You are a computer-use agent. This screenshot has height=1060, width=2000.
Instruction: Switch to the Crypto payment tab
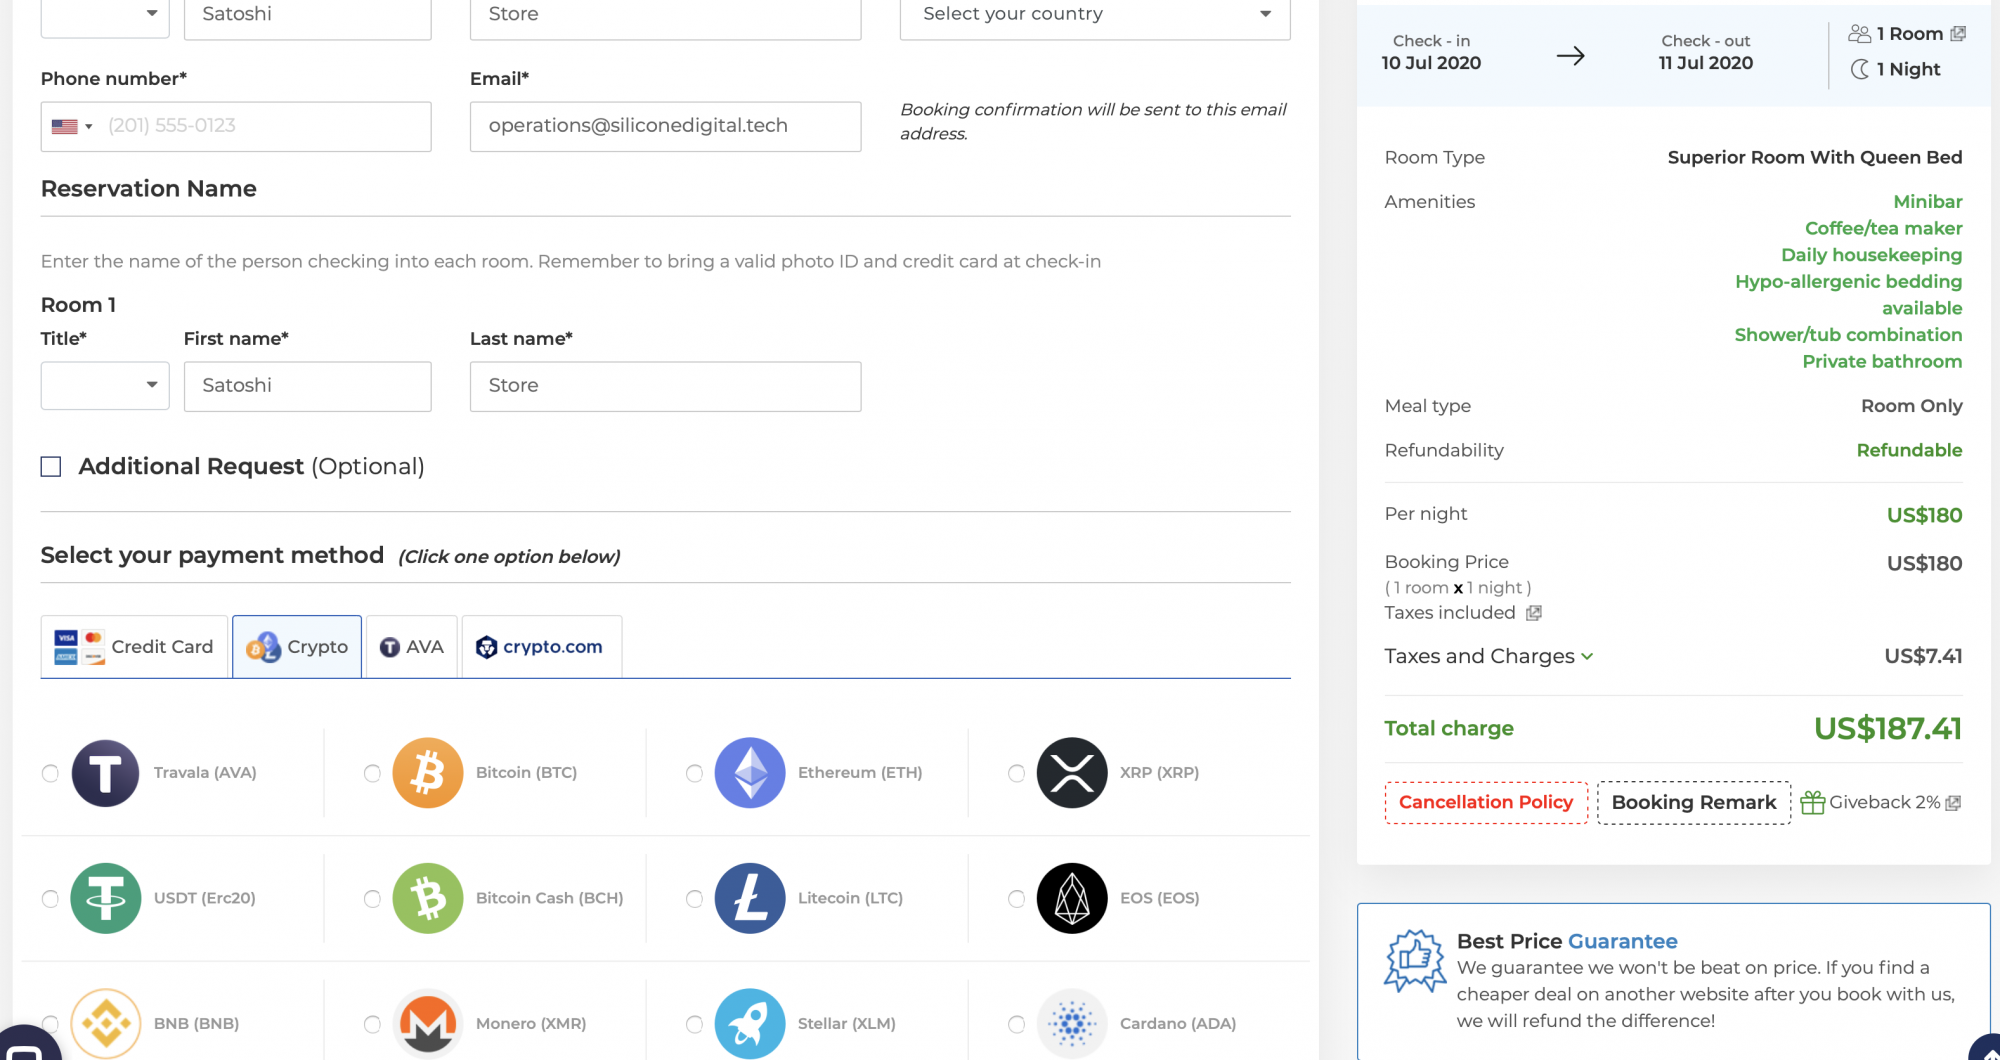297,647
